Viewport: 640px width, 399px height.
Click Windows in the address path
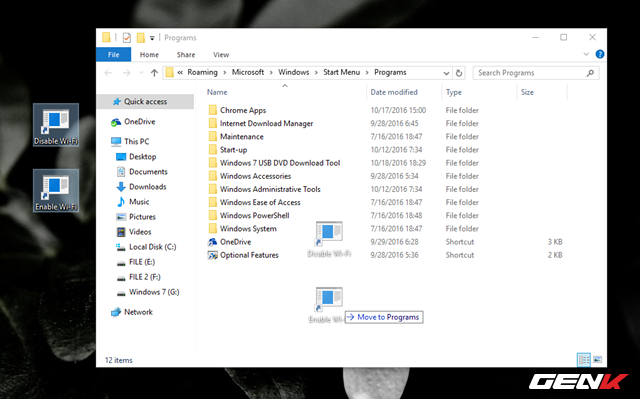point(293,72)
